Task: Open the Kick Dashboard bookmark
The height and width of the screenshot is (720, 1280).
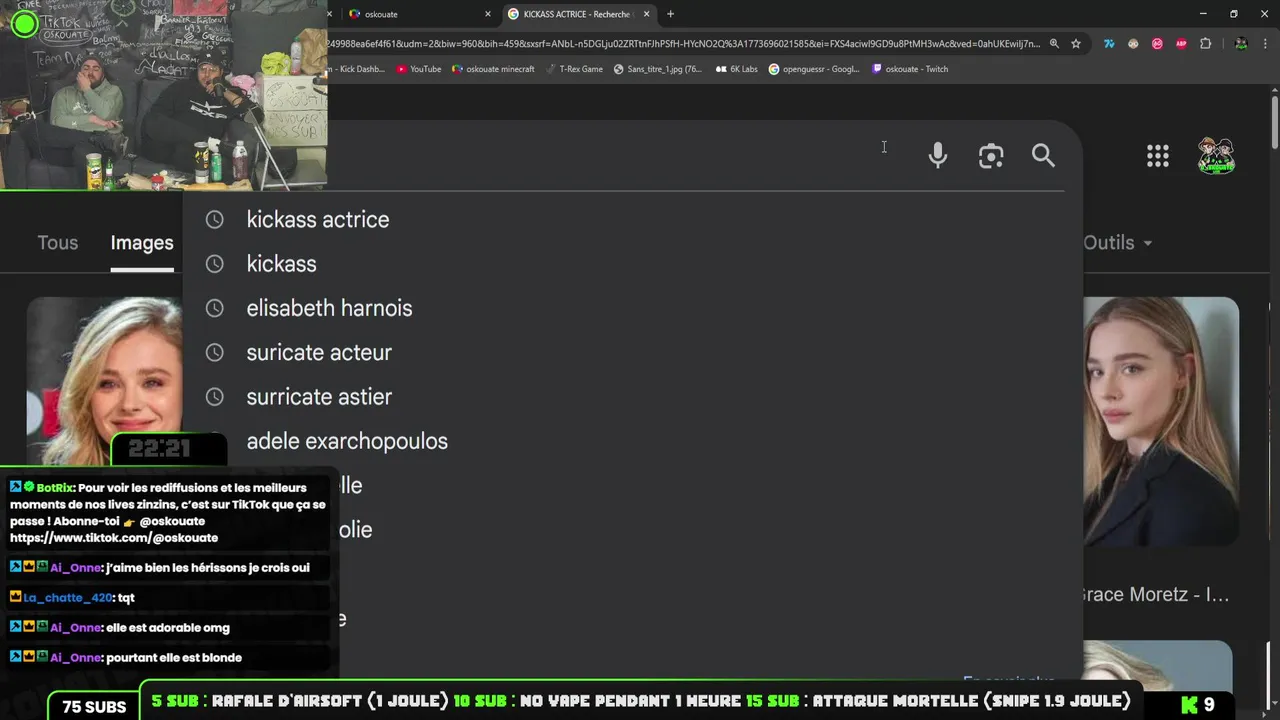Action: pos(357,69)
